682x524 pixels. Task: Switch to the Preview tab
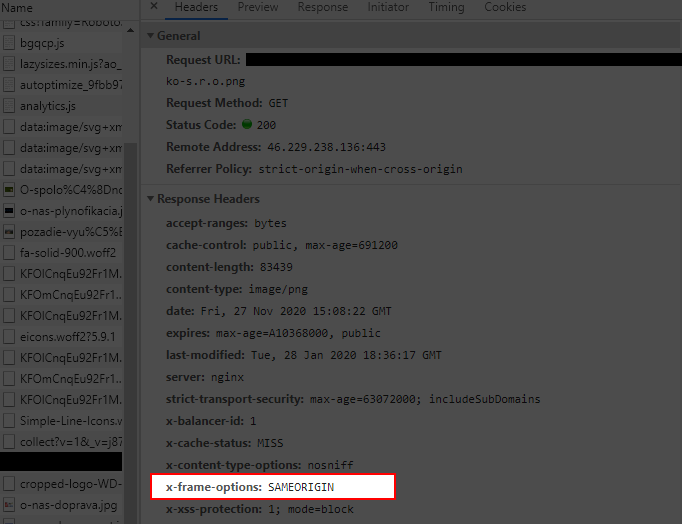coord(258,7)
